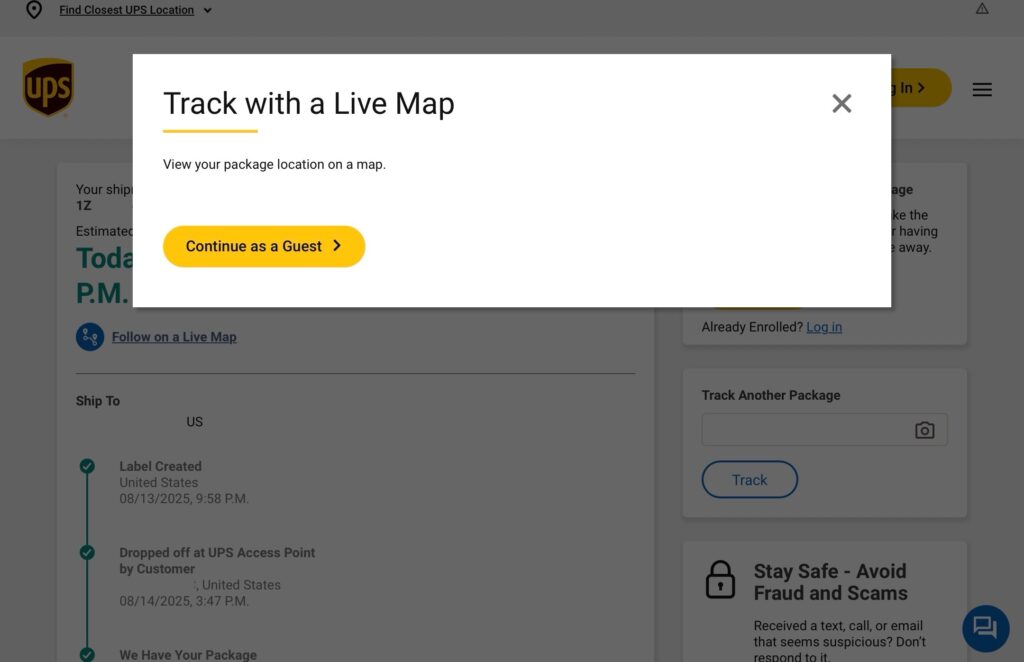Open the hamburger menu

pos(982,89)
